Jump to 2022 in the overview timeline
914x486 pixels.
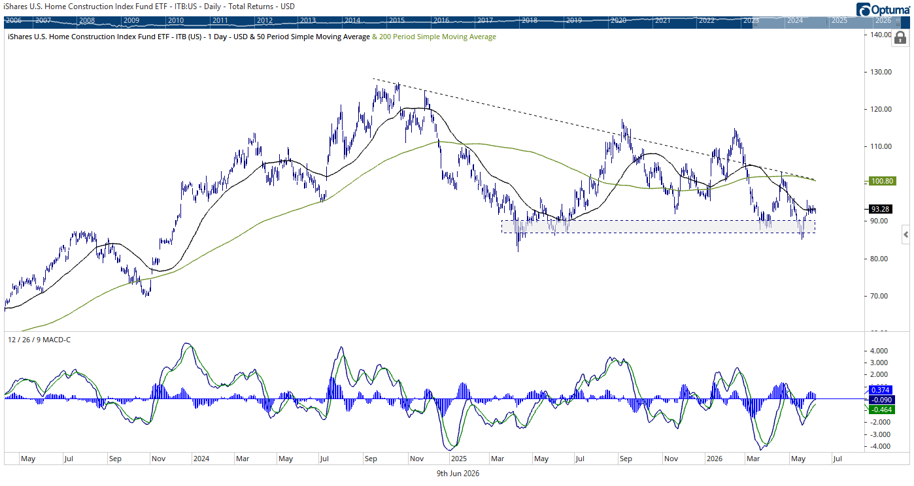click(706, 20)
